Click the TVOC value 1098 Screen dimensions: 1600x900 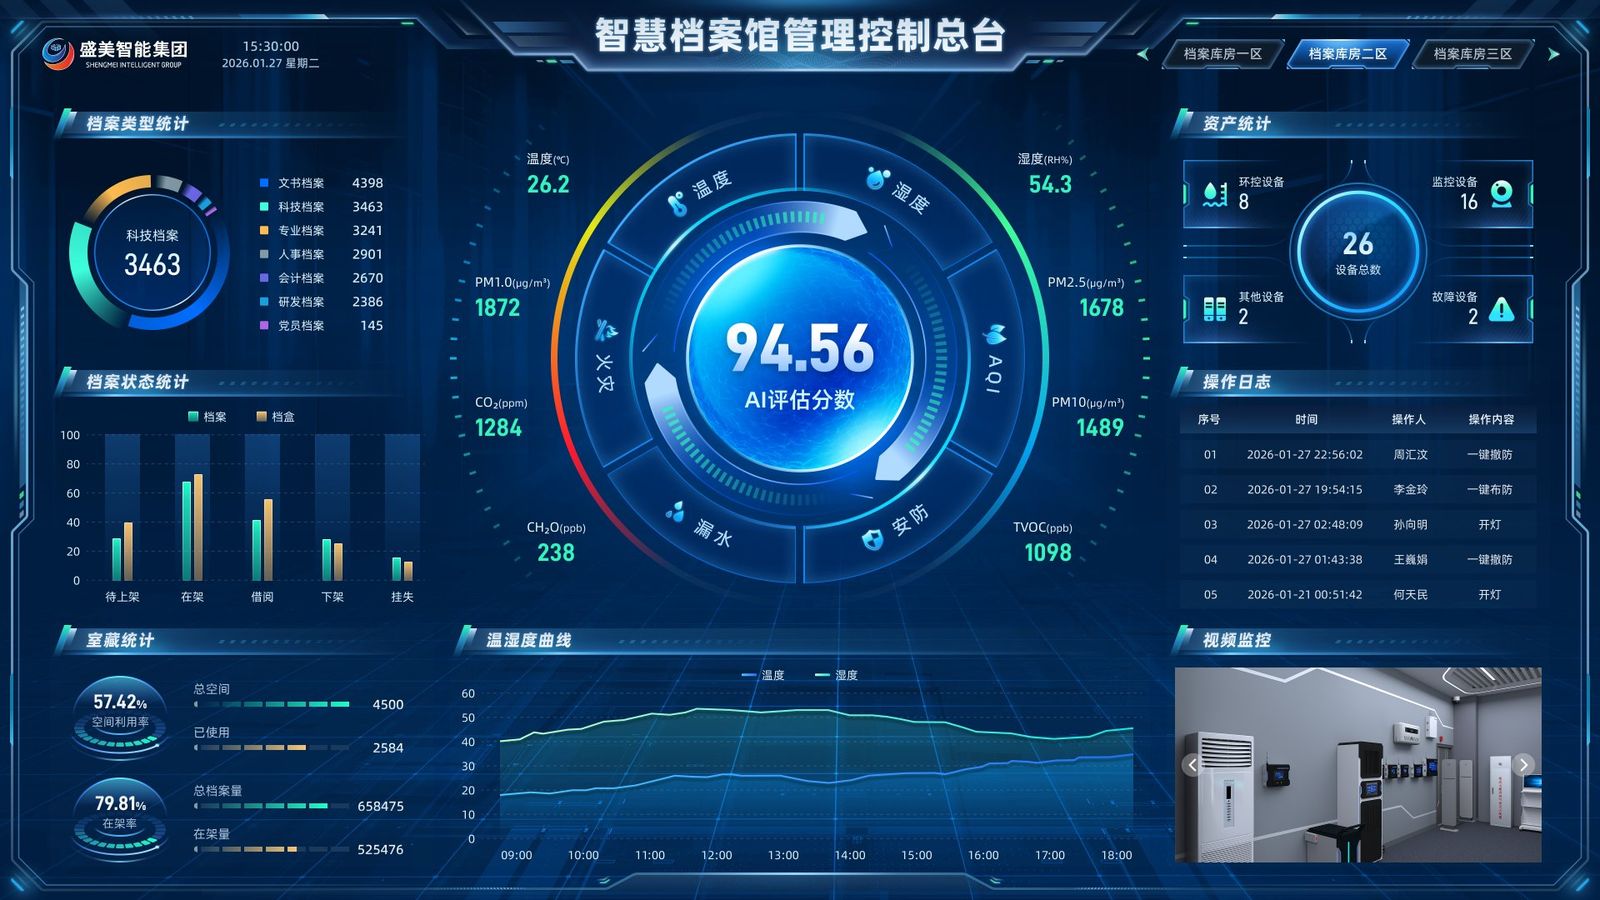coord(1047,553)
